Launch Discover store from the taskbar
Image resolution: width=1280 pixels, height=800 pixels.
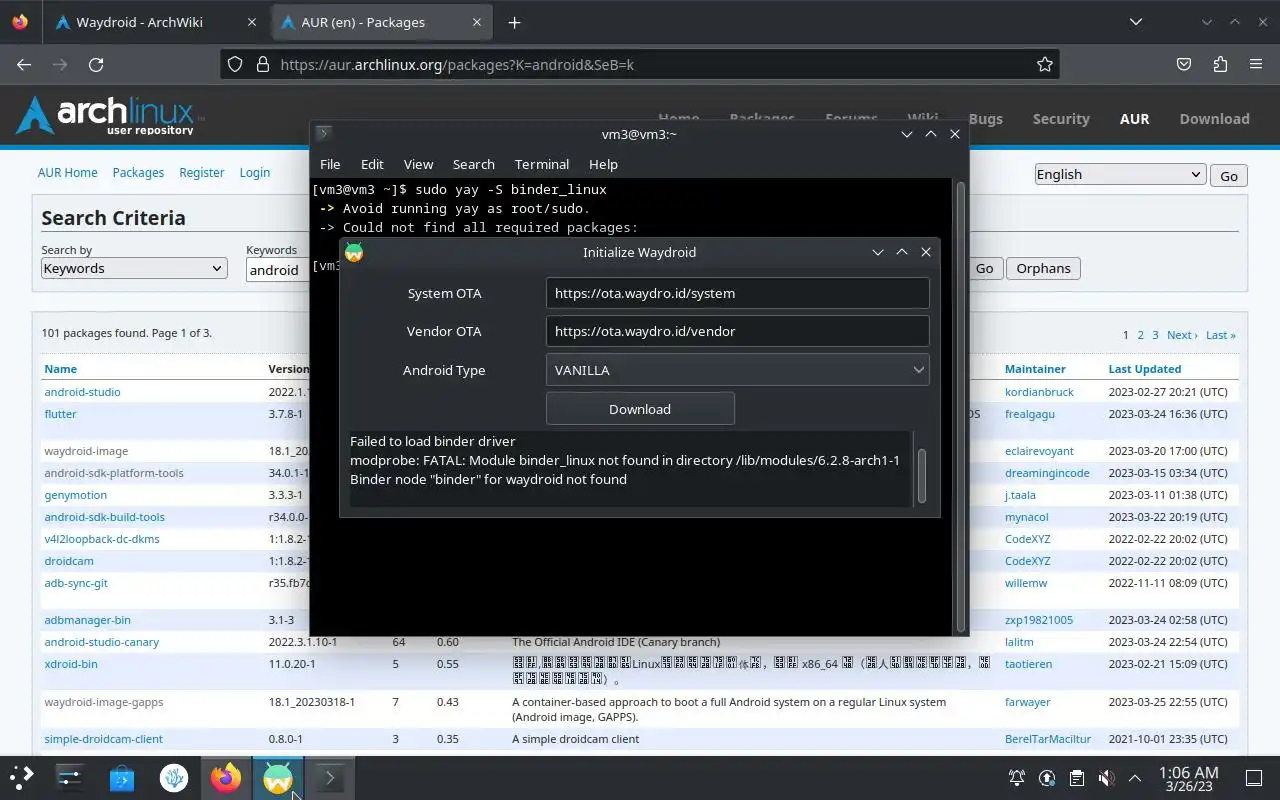tap(121, 777)
